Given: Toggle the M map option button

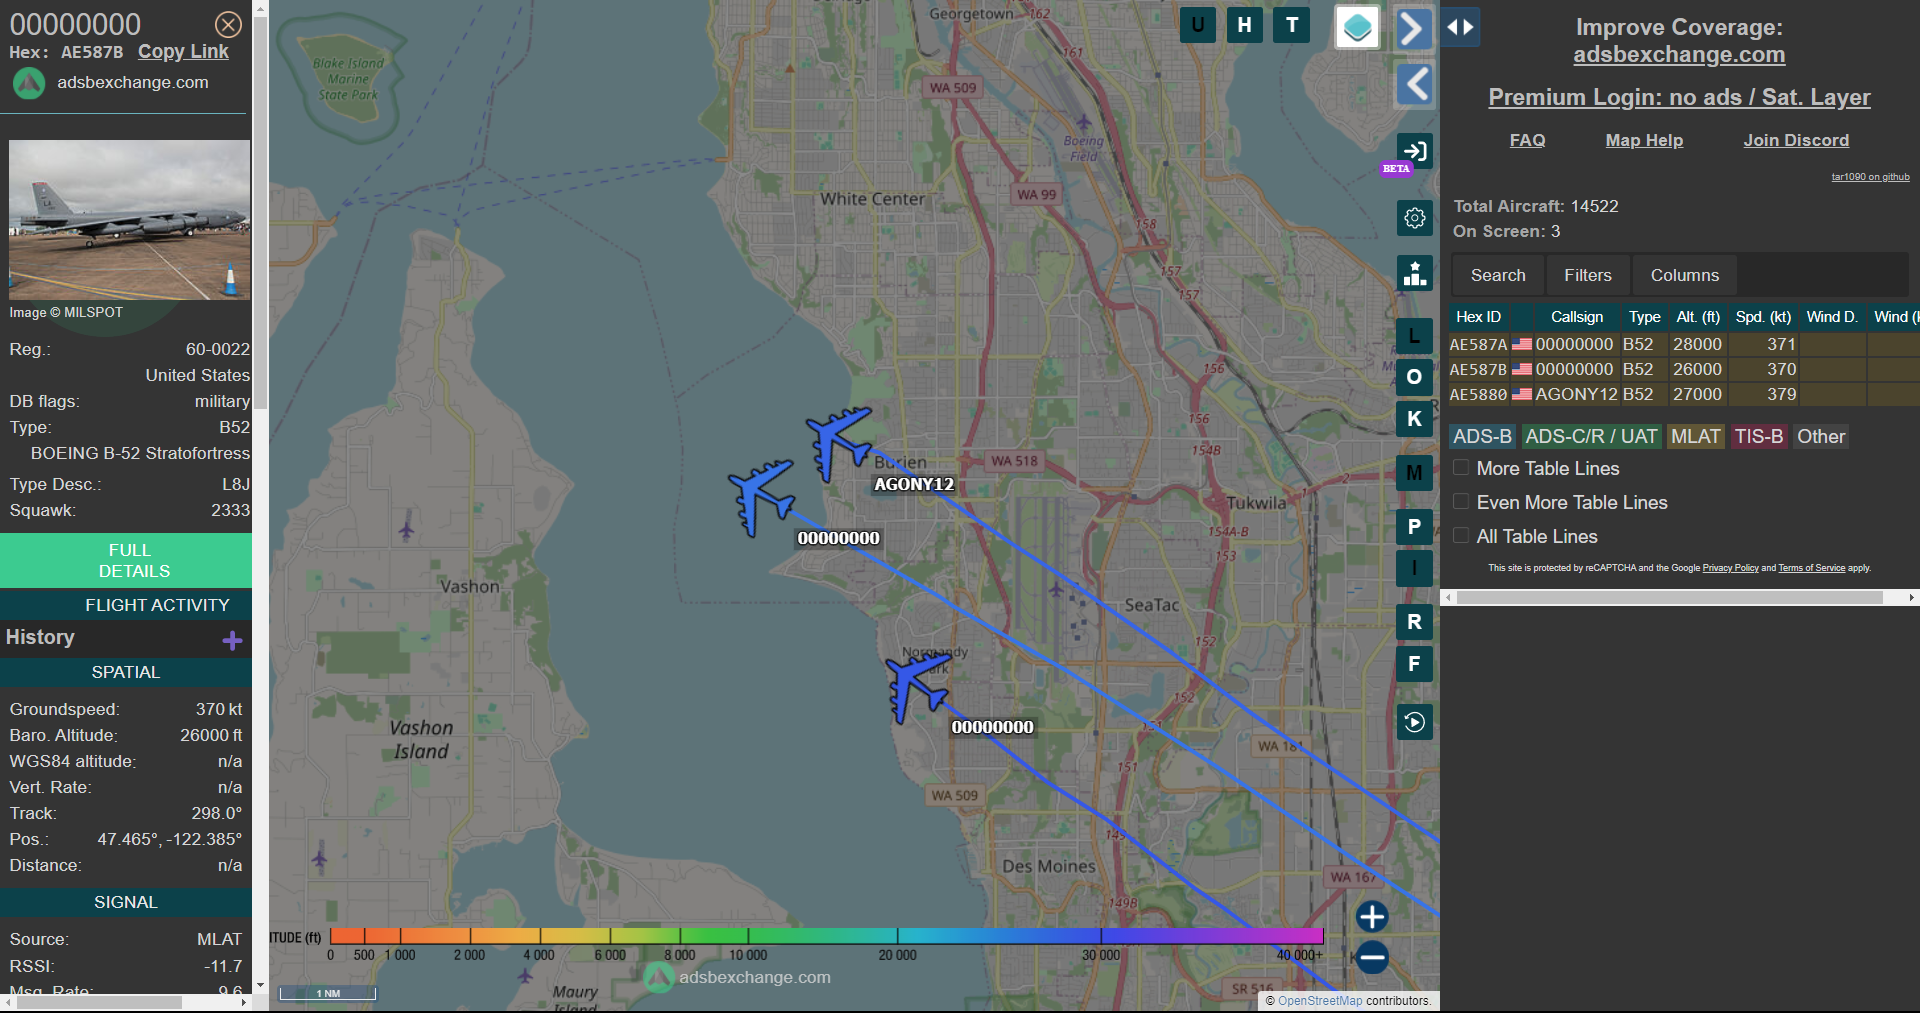Looking at the screenshot, I should (x=1414, y=473).
